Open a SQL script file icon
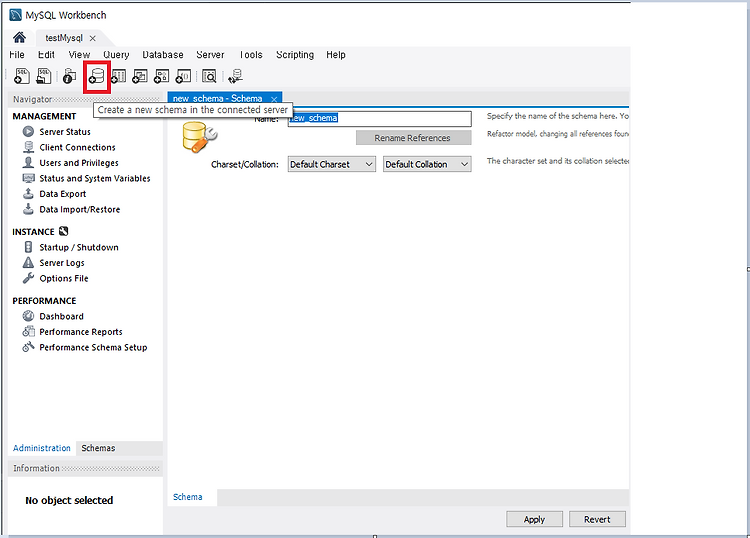The image size is (750, 538). (44, 76)
